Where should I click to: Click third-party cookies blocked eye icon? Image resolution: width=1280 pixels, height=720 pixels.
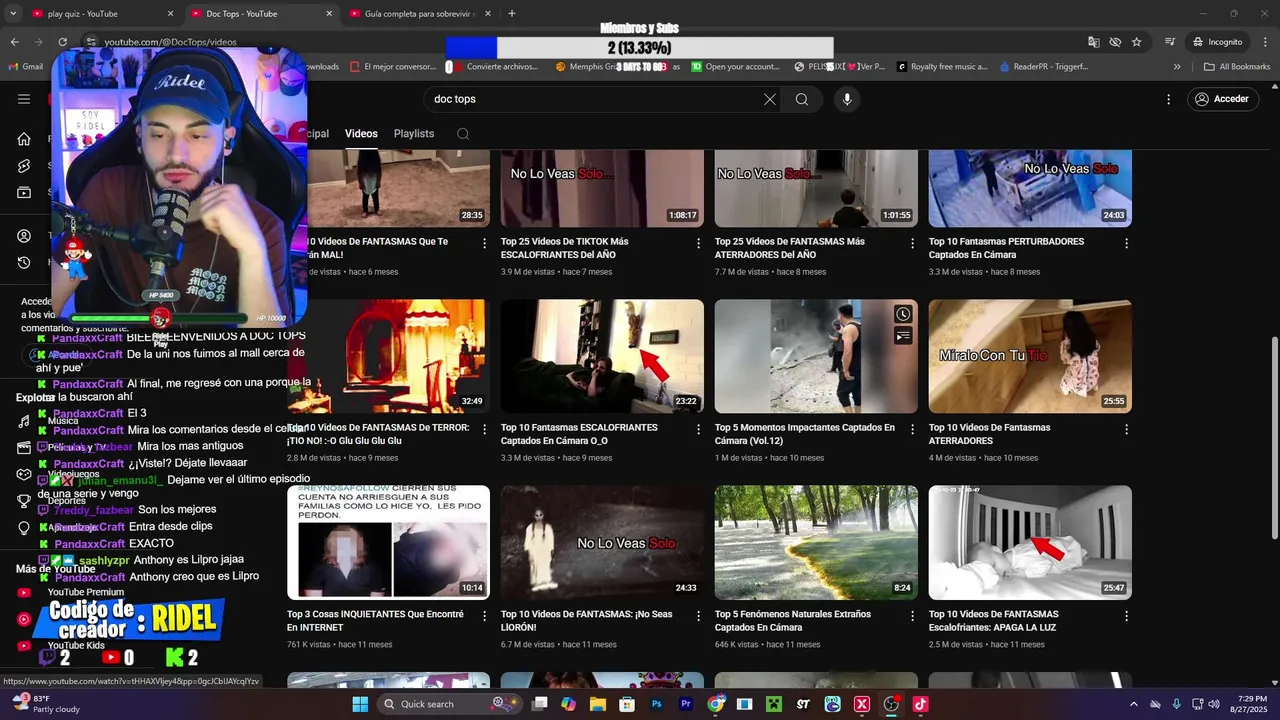[x=1115, y=42]
